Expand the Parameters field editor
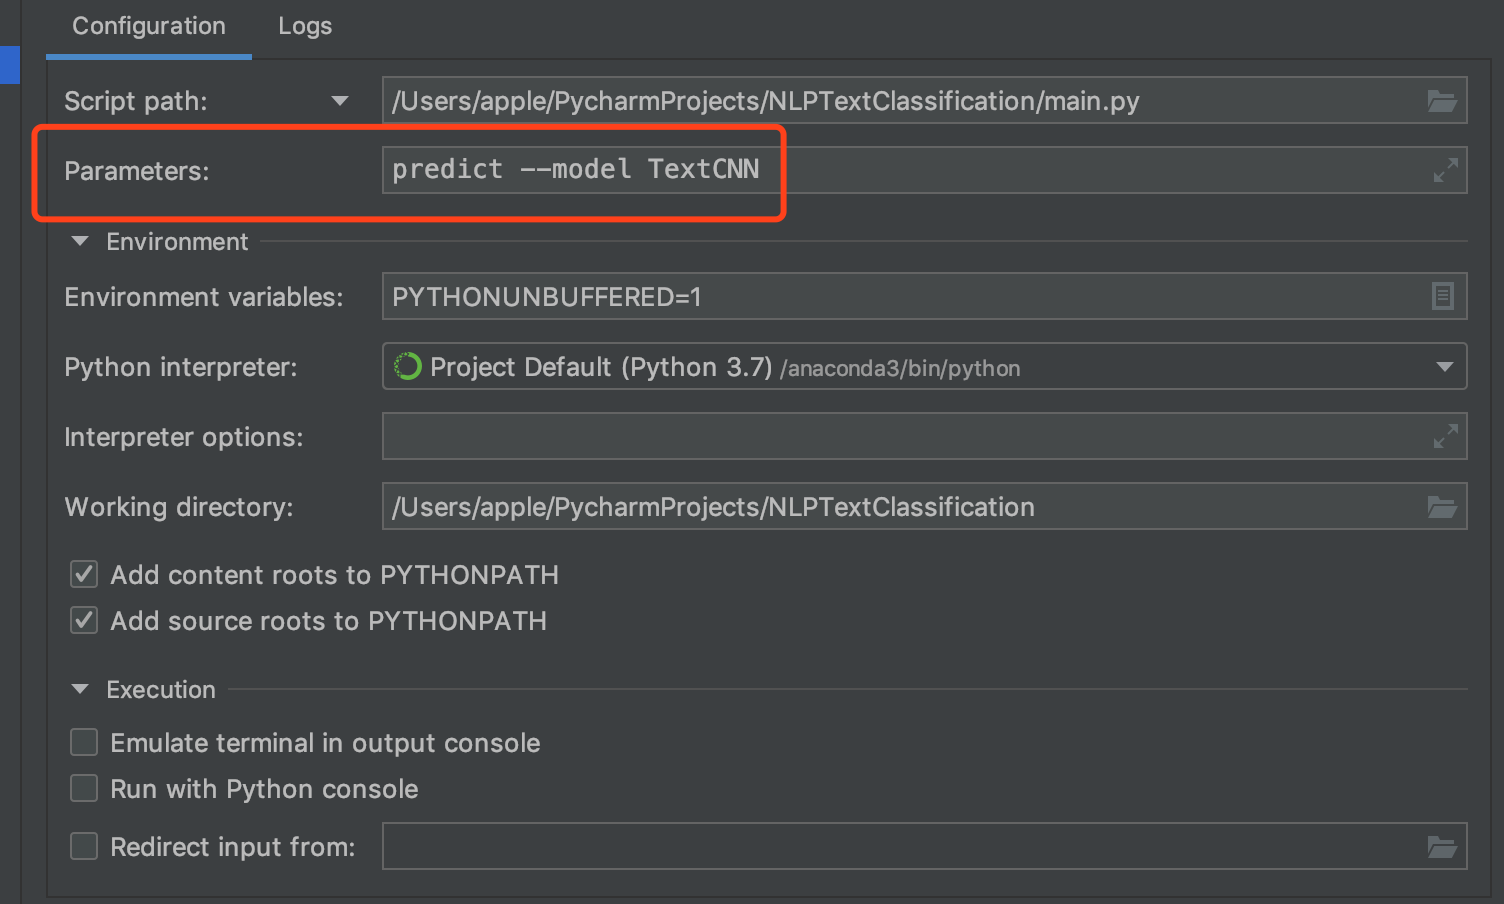Screen dimensions: 1504x904 pyautogui.click(x=1445, y=170)
